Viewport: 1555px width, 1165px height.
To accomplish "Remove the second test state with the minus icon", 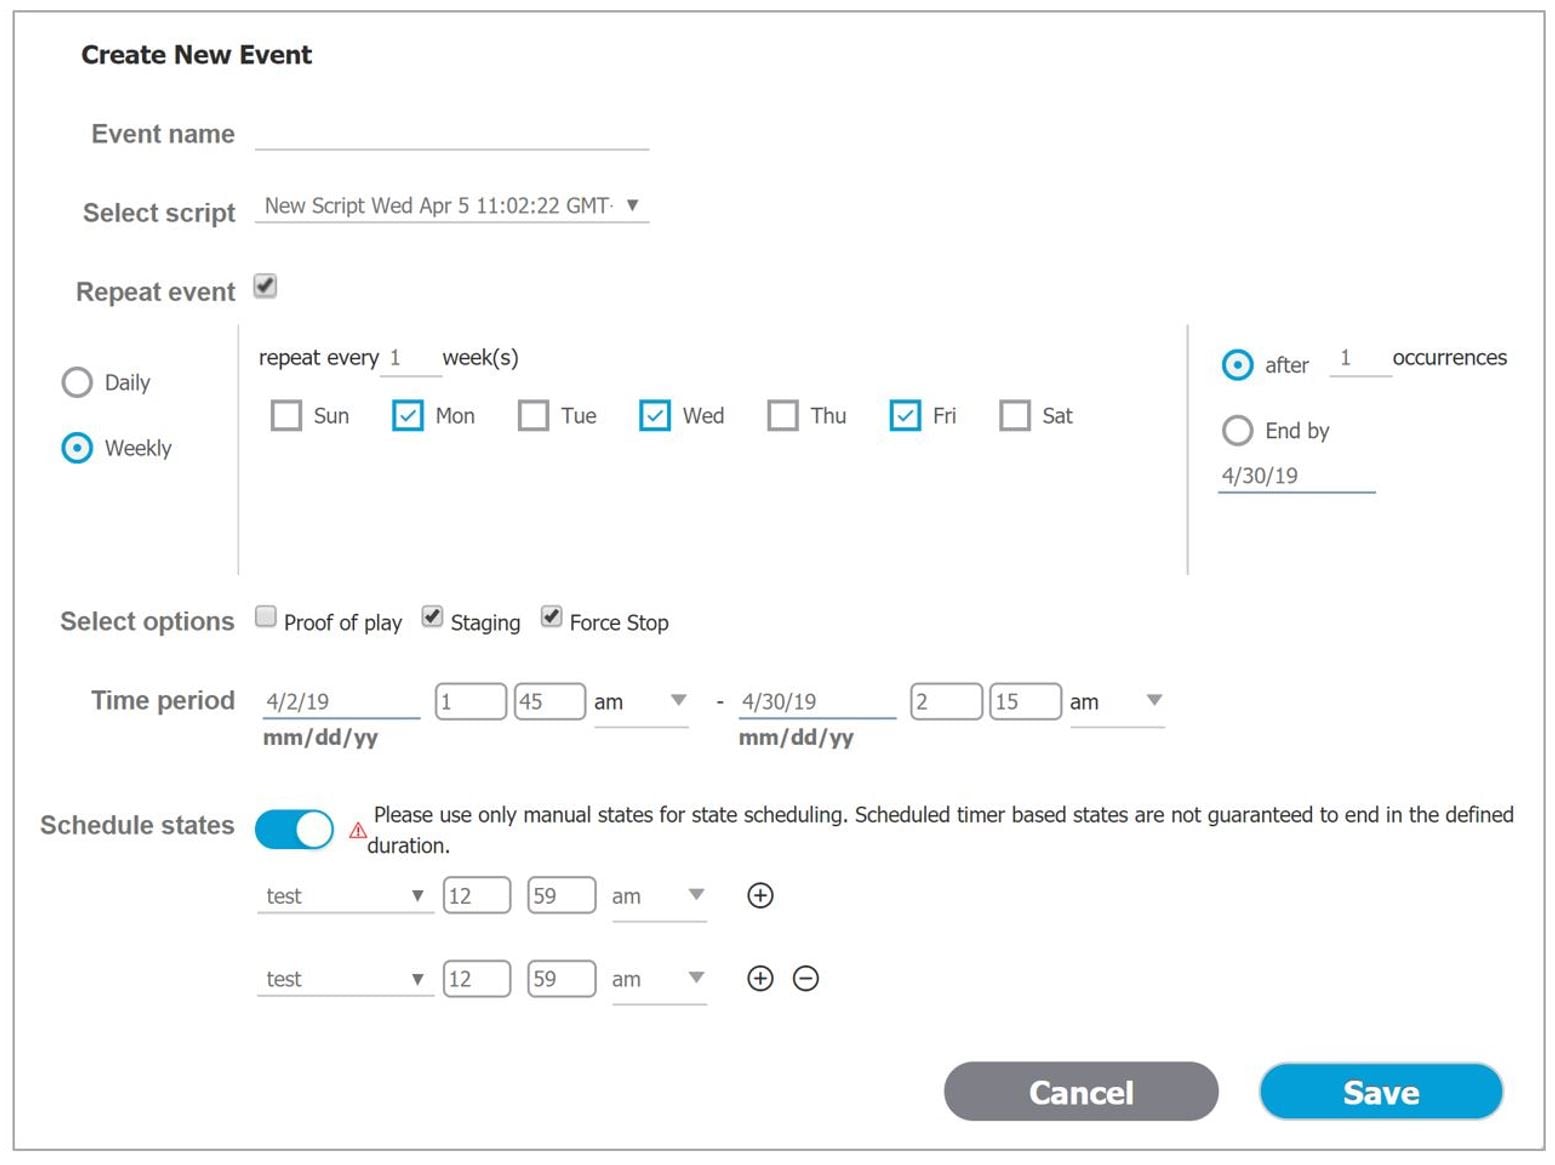I will 805,978.
